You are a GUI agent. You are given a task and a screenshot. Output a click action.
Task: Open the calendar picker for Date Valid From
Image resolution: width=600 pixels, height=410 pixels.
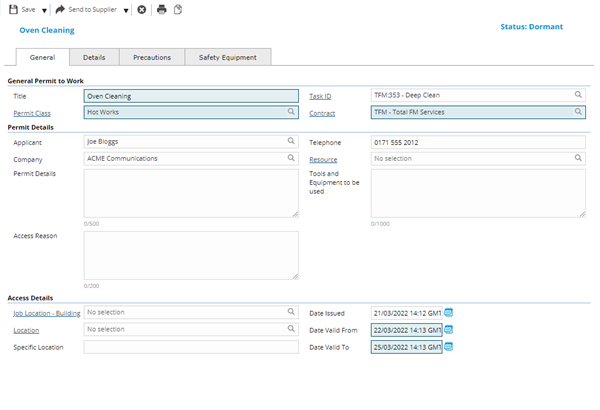tap(449, 329)
